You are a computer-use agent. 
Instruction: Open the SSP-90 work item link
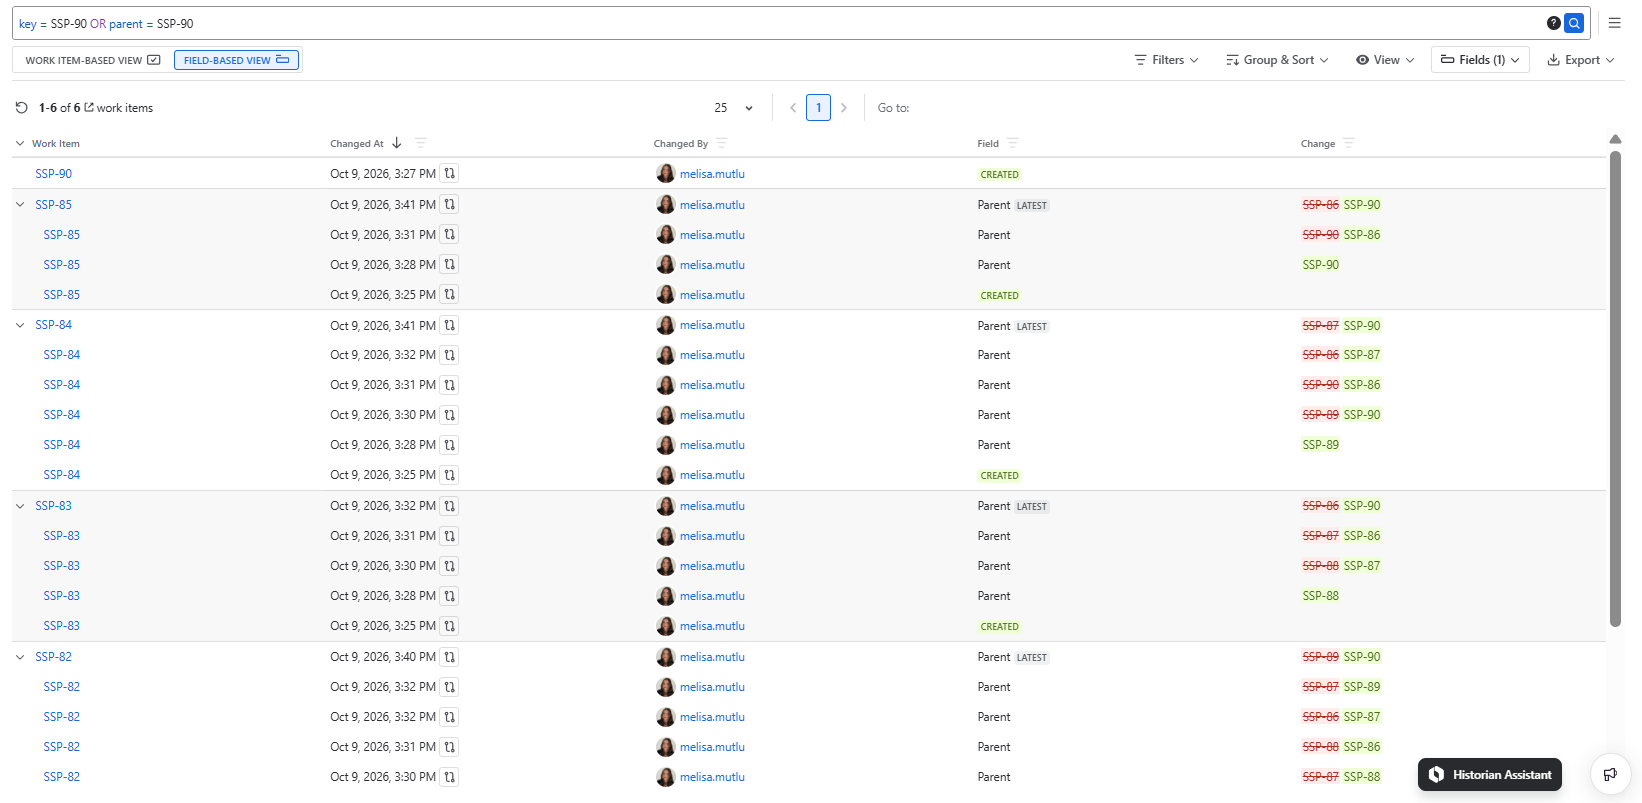[54, 173]
